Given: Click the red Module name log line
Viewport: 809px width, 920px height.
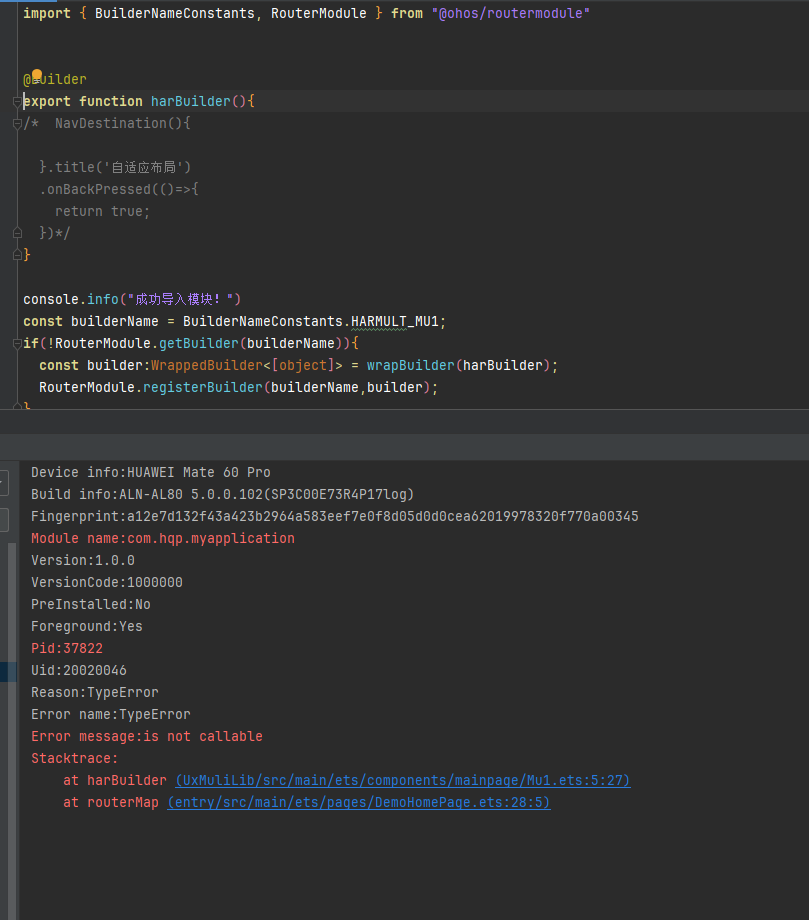Looking at the screenshot, I should [x=162, y=538].
